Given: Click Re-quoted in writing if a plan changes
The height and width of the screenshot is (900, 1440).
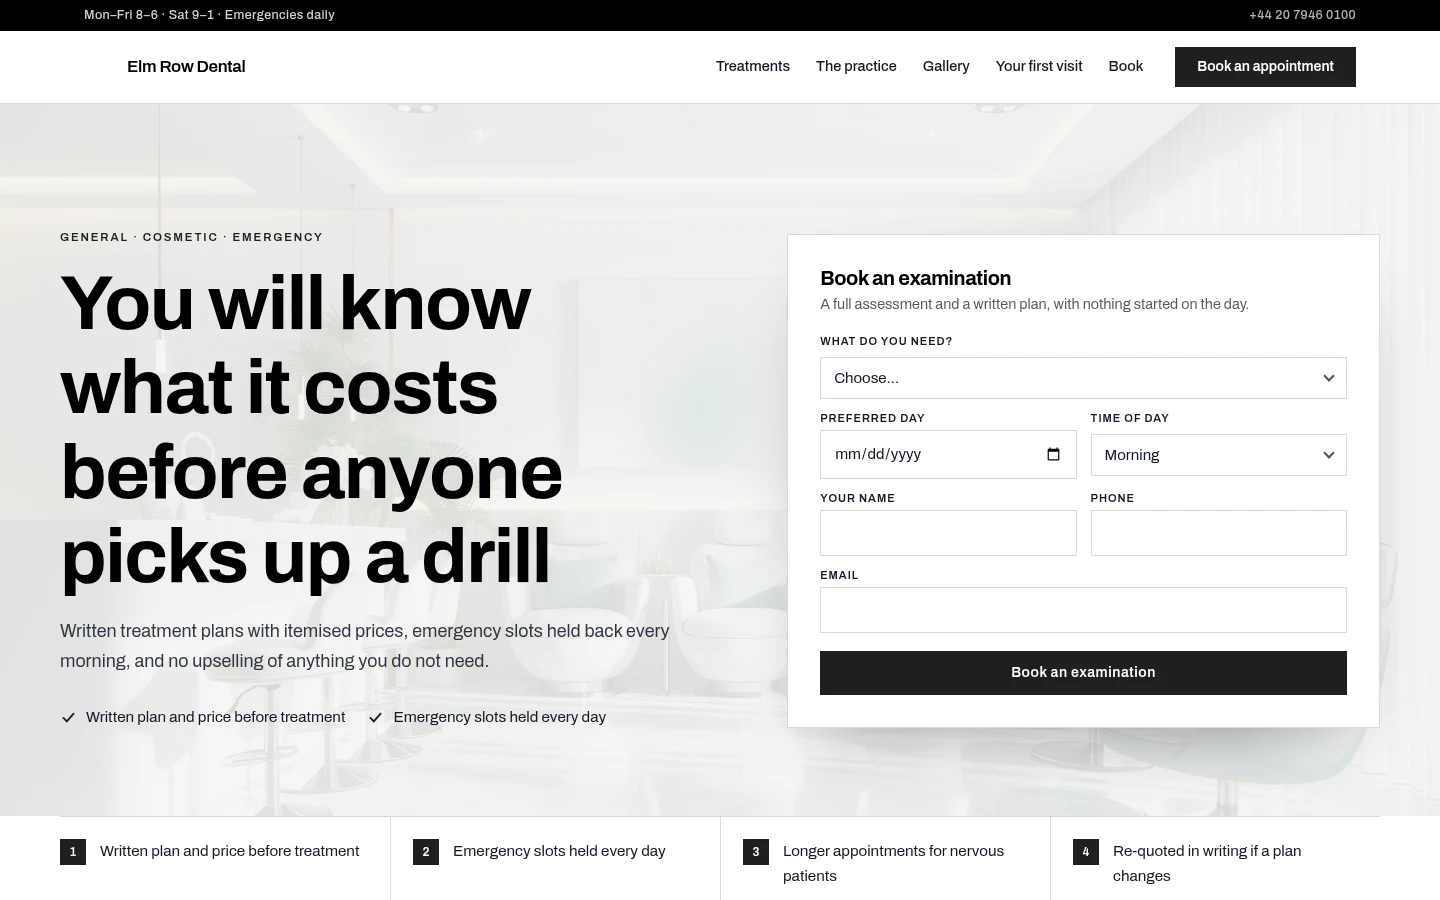Looking at the screenshot, I should tap(1207, 864).
